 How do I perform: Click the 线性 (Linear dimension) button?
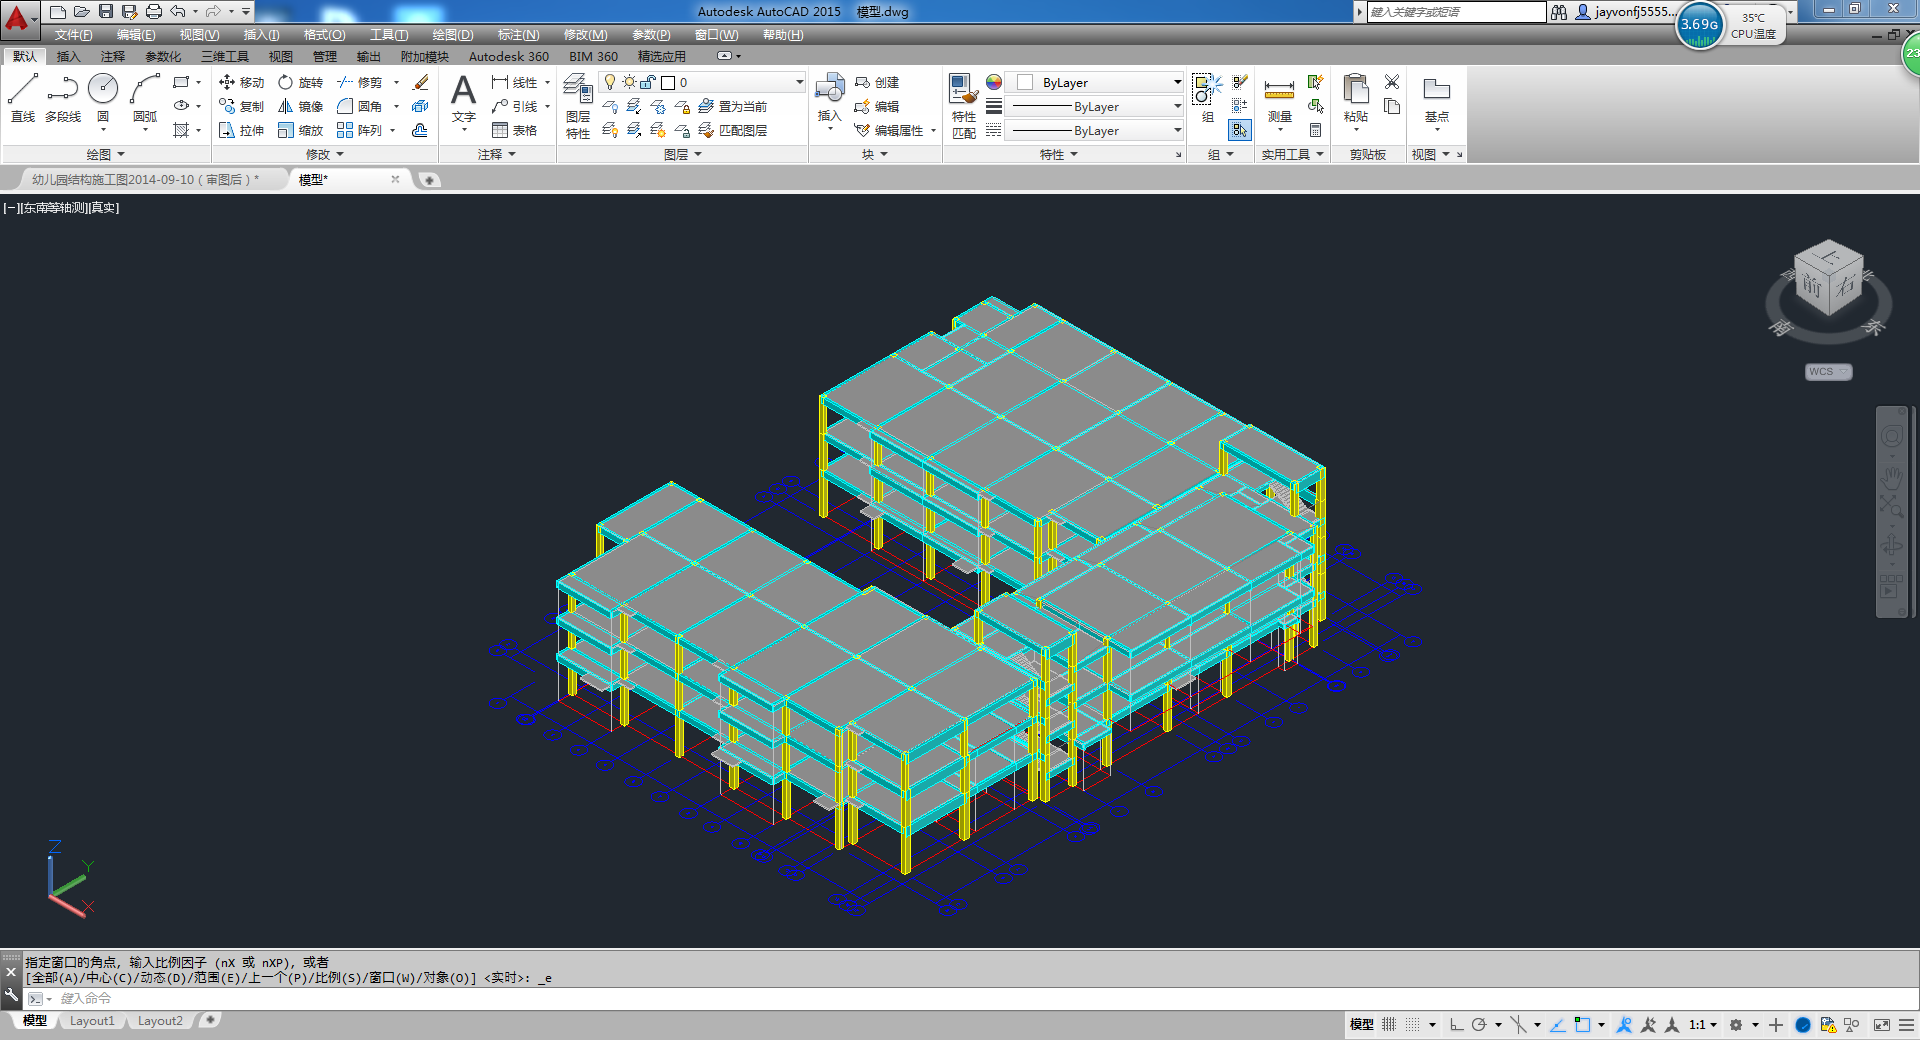[515, 82]
